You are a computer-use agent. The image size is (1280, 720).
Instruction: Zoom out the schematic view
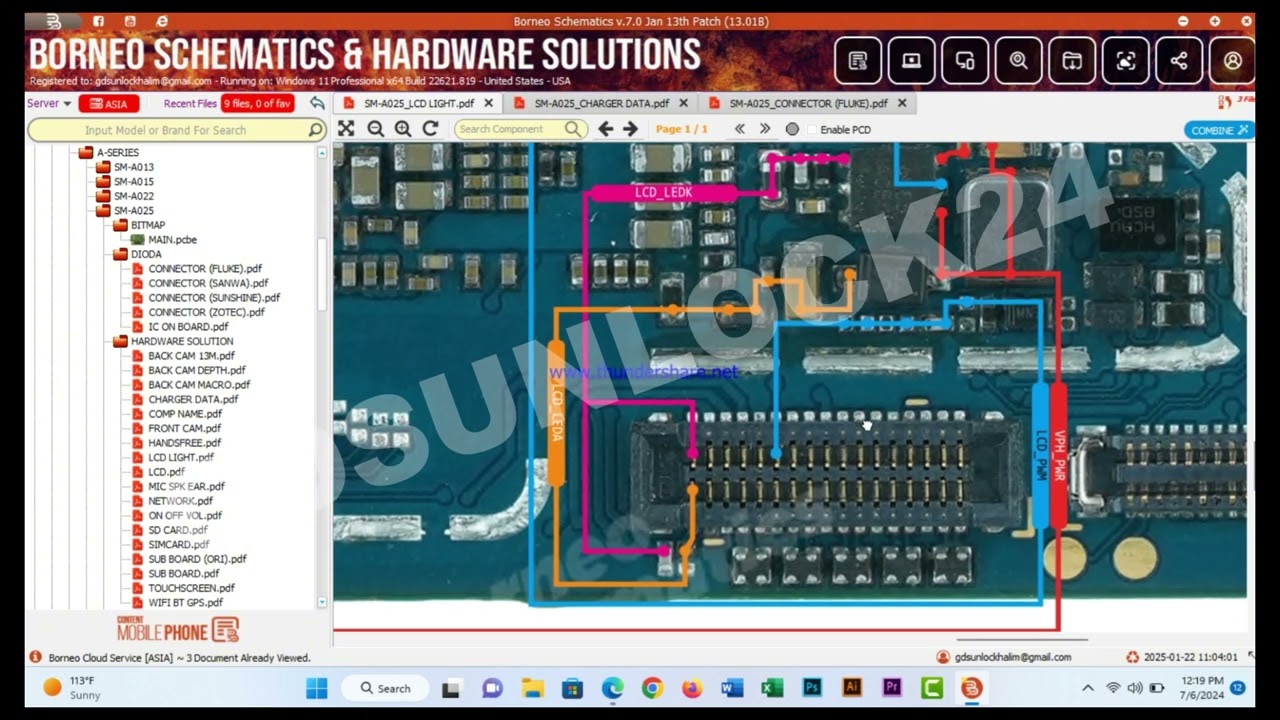(x=375, y=129)
